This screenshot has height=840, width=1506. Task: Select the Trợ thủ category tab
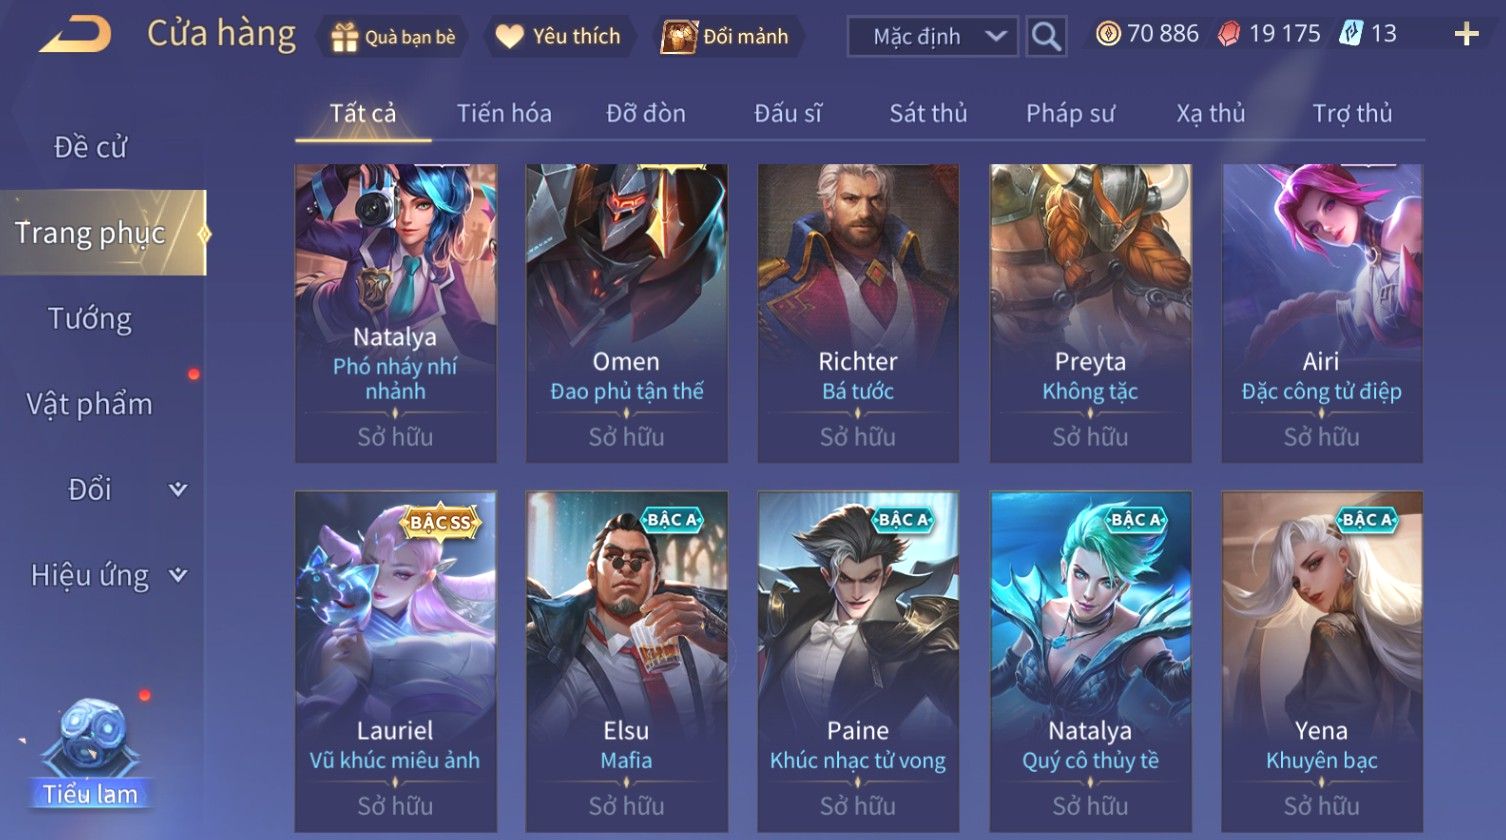pyautogui.click(x=1352, y=113)
